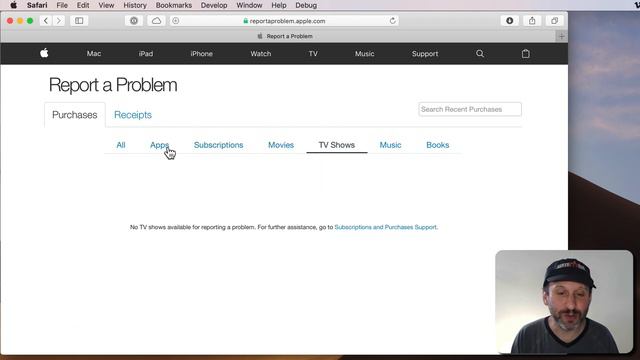
Task: Go to Support in Apple navigation
Action: pos(425,53)
